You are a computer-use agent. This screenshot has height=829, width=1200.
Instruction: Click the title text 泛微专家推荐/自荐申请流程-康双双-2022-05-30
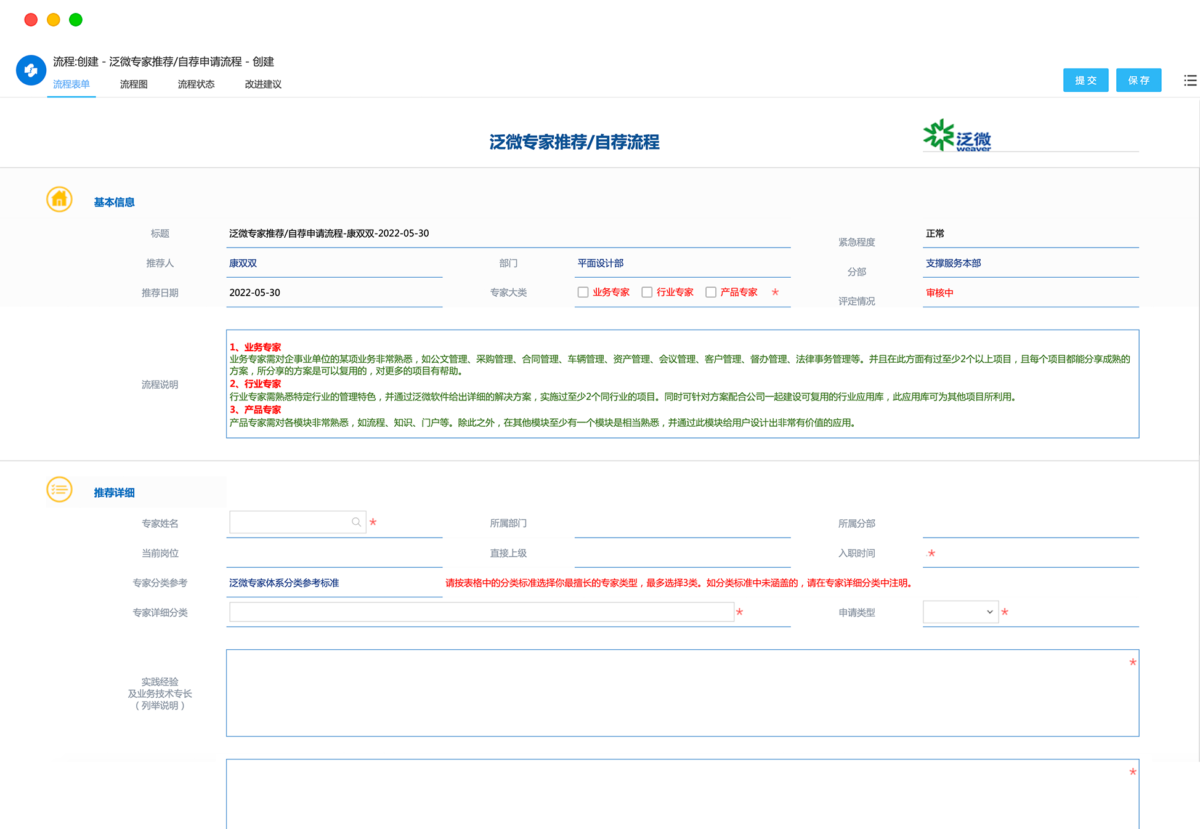[329, 233]
